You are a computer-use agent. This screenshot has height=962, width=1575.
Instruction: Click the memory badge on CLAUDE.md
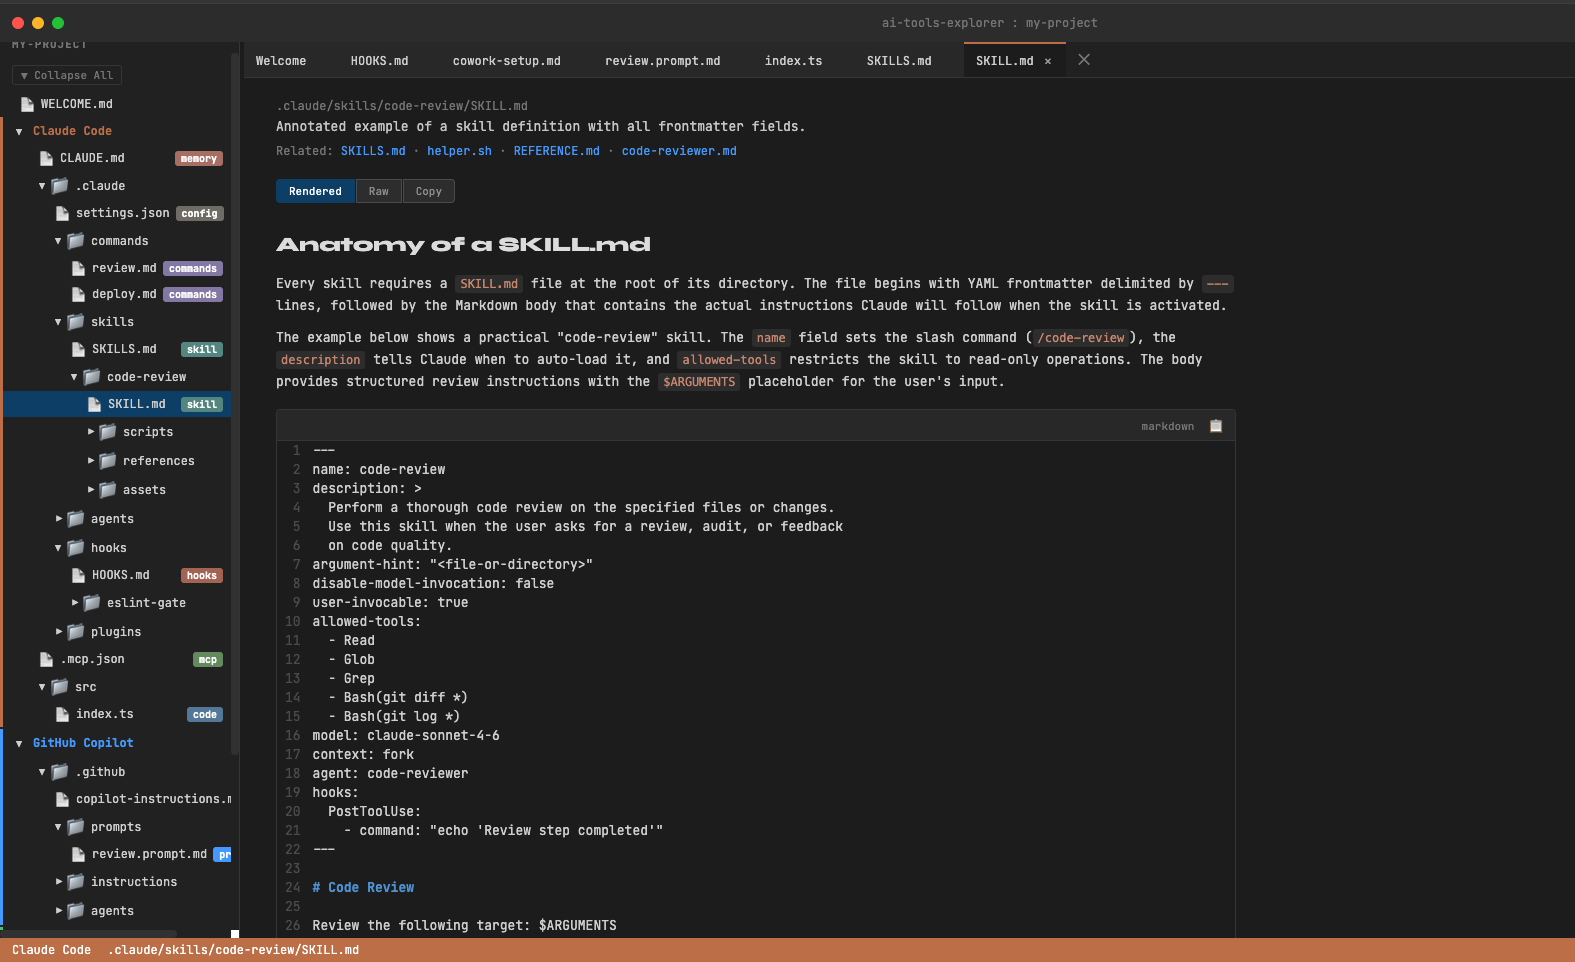click(199, 158)
